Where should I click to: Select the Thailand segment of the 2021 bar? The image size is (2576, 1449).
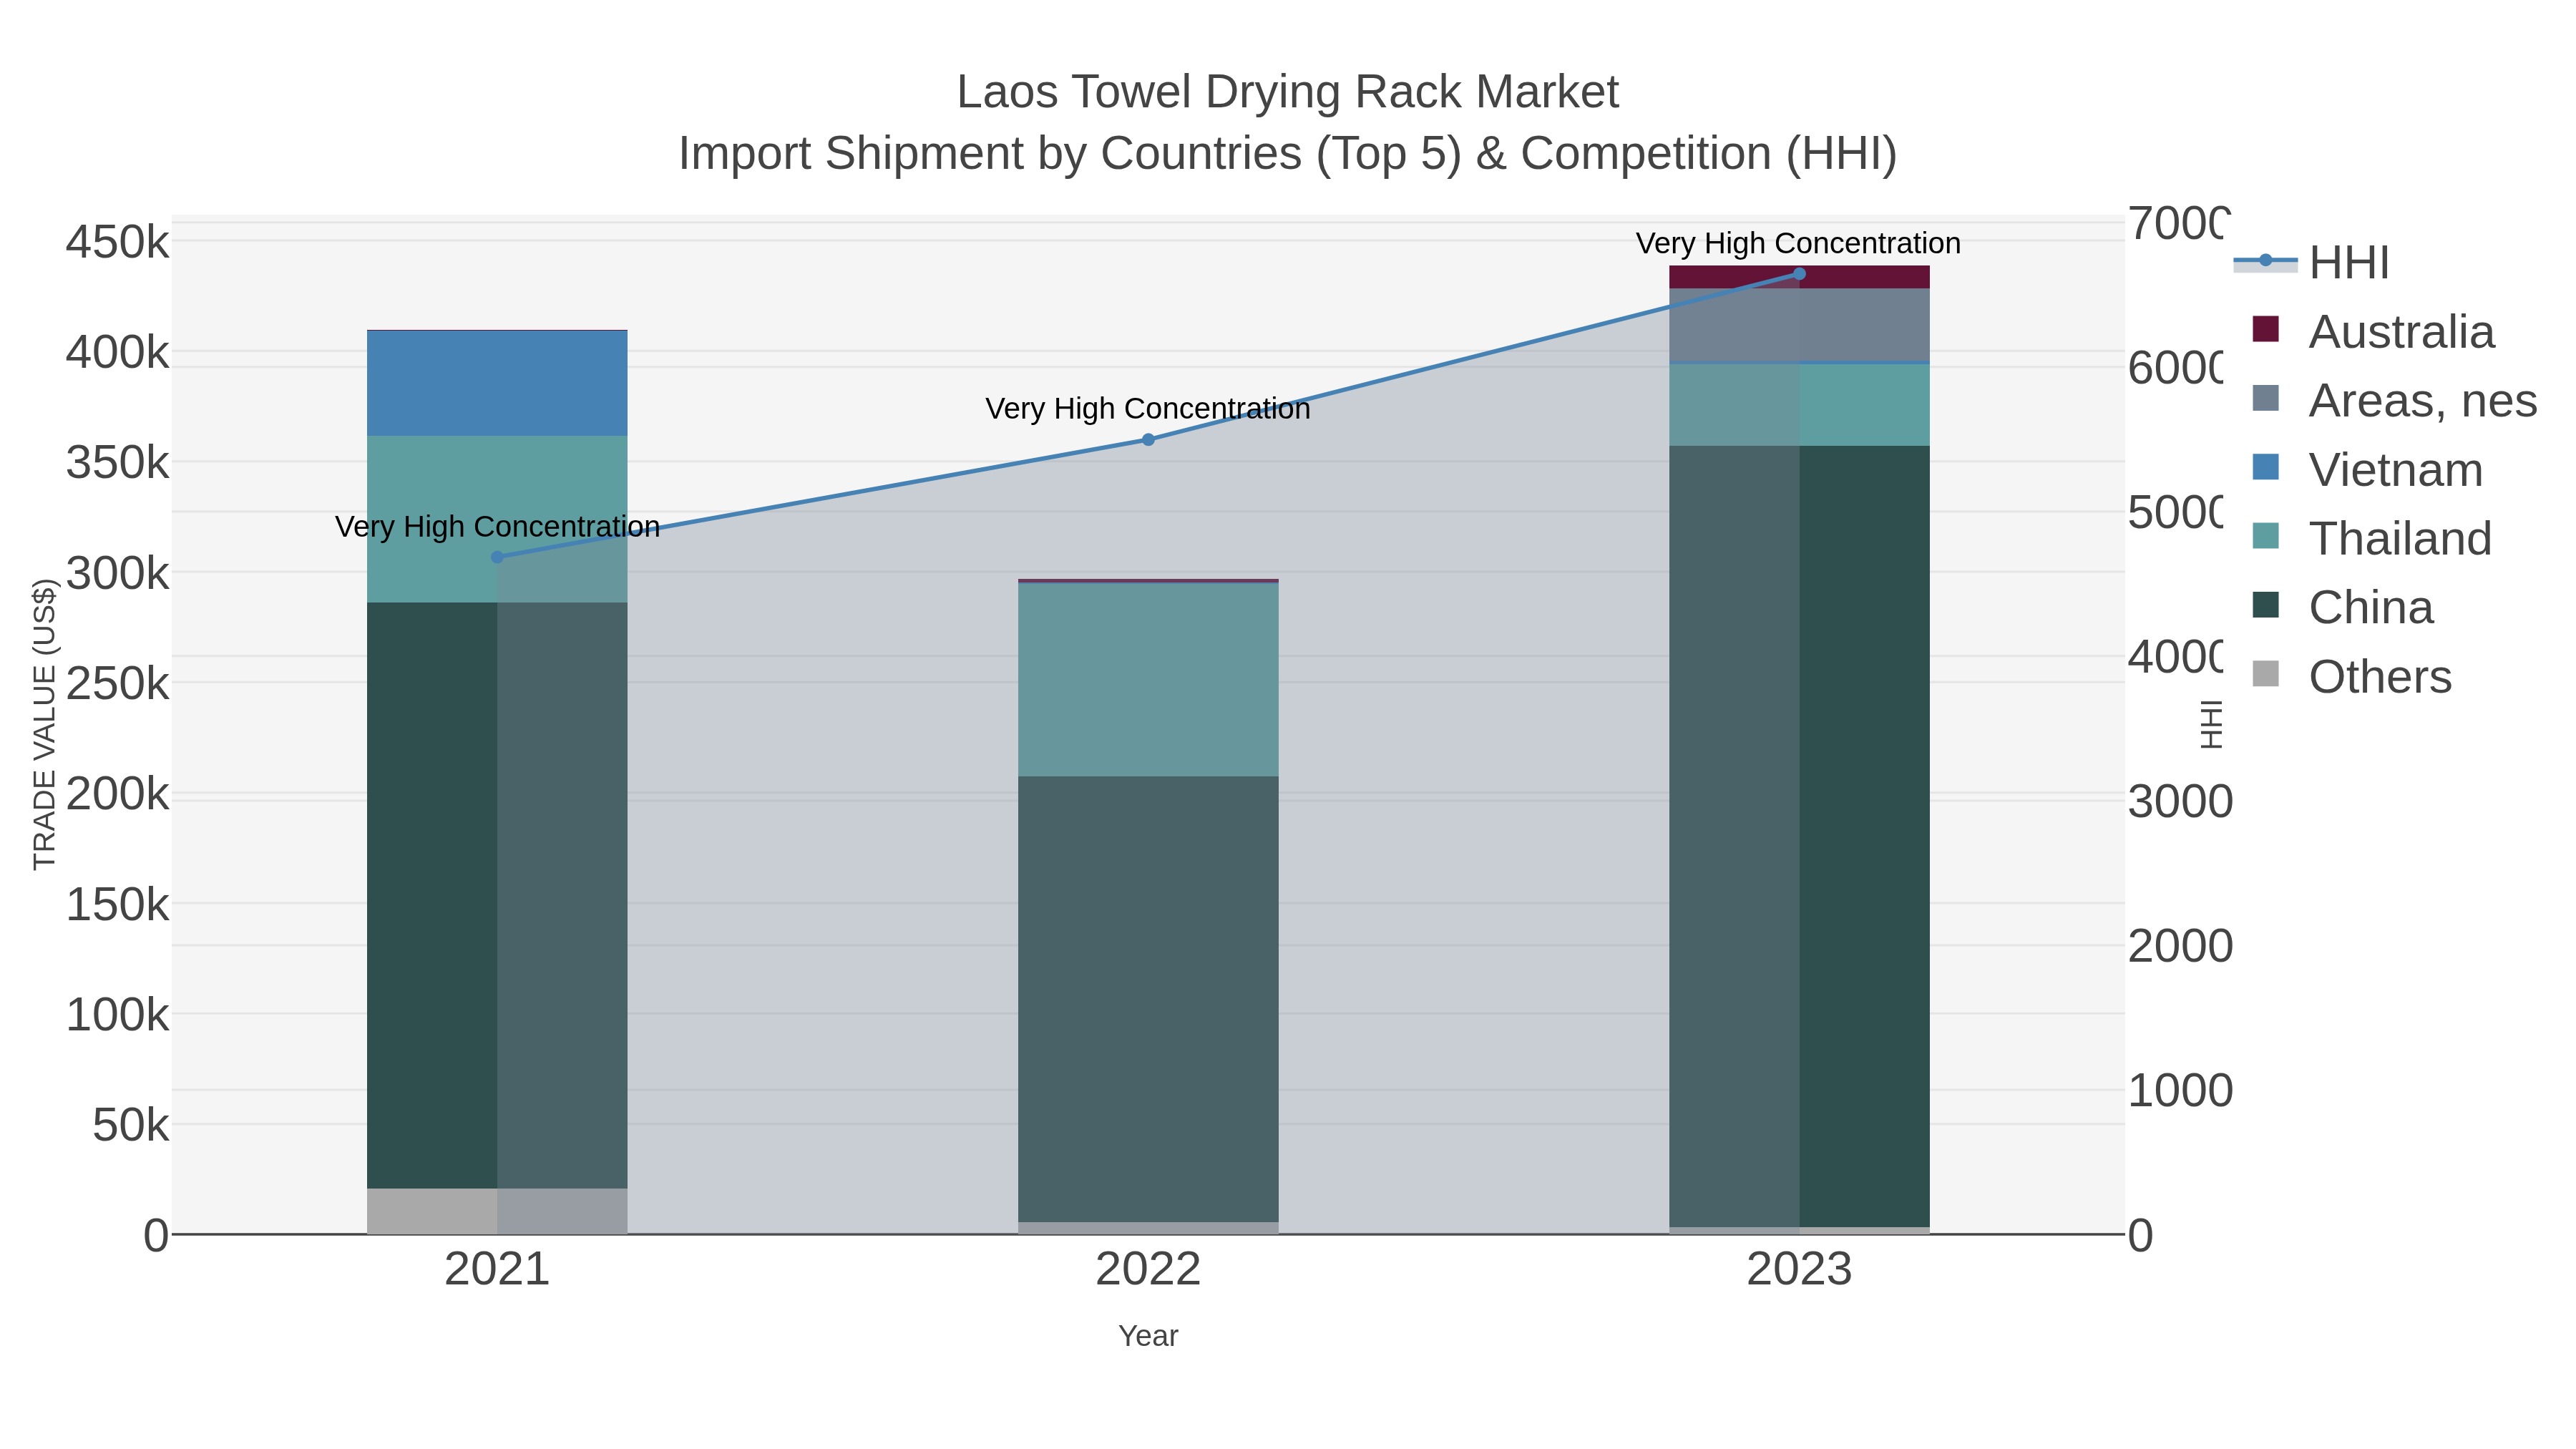pyautogui.click(x=497, y=519)
